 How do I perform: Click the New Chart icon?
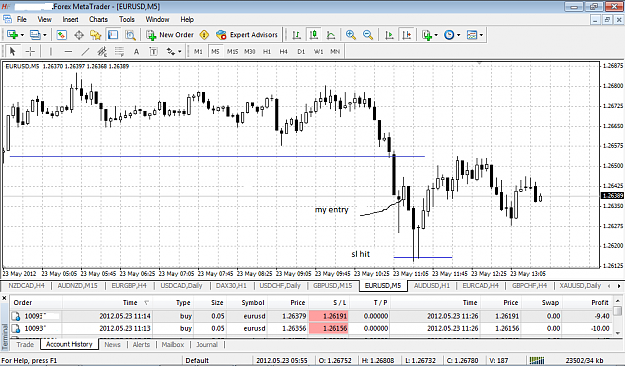12,35
